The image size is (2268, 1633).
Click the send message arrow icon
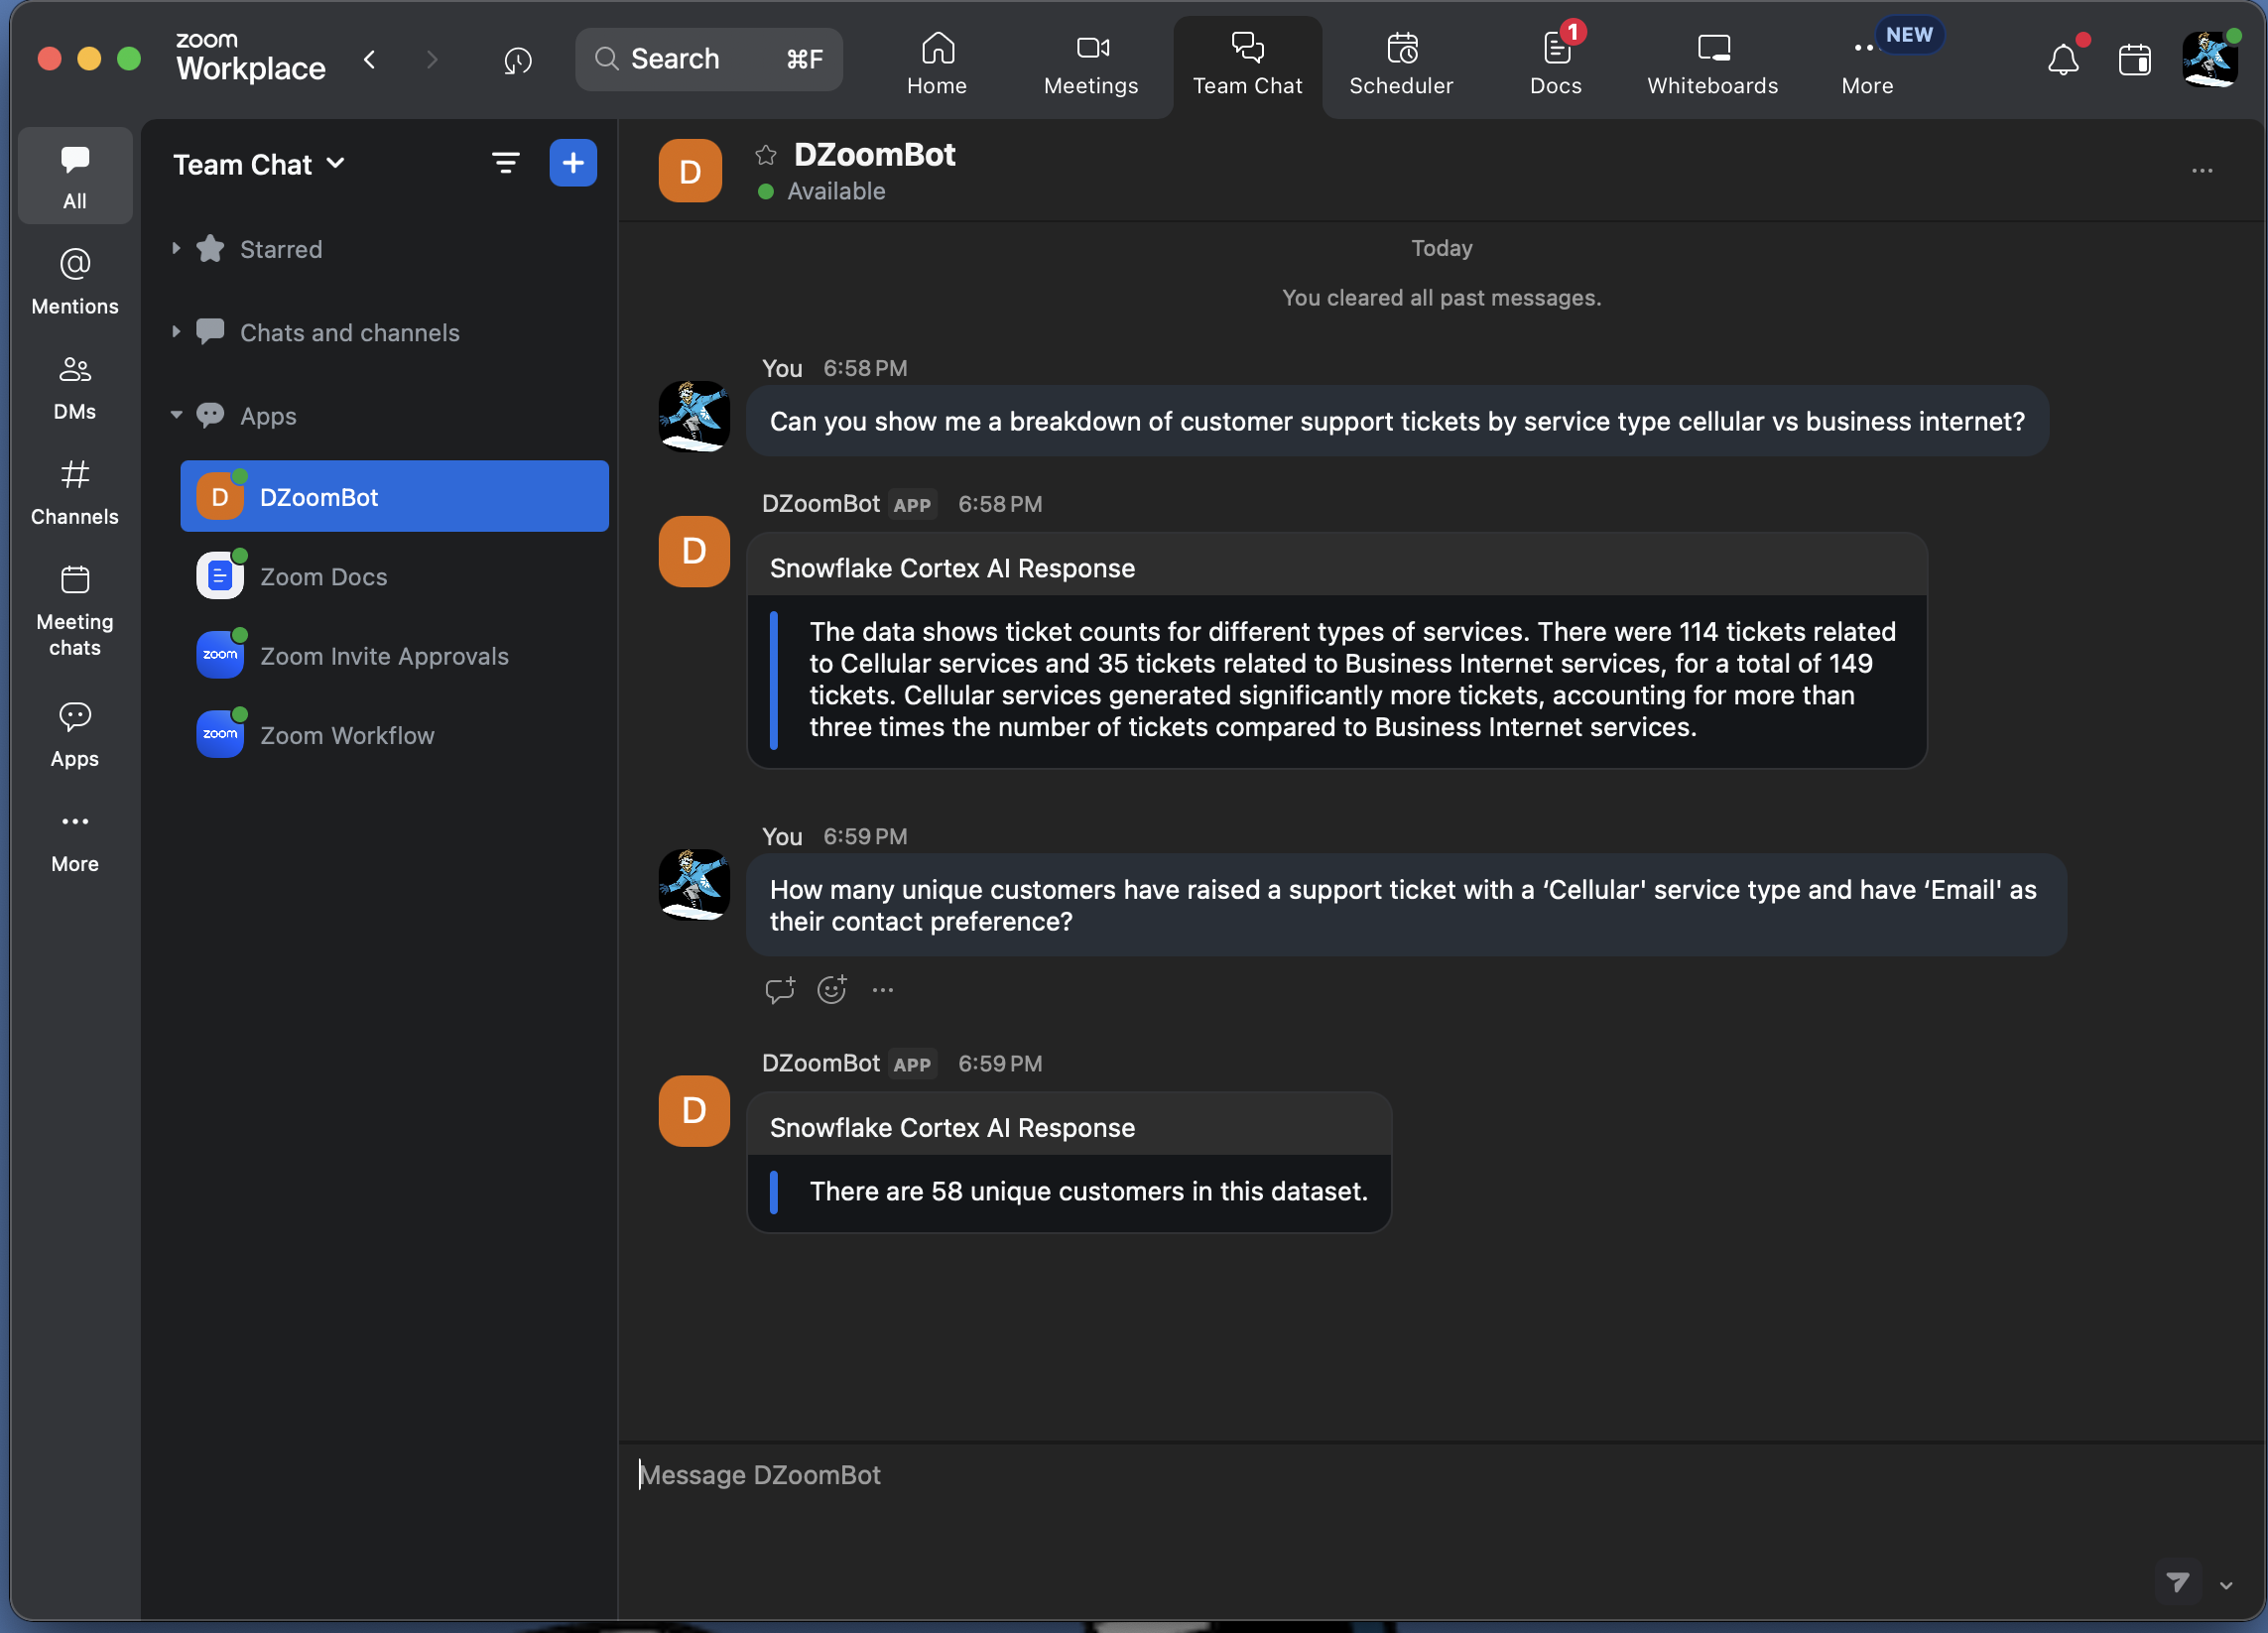[x=2177, y=1582]
